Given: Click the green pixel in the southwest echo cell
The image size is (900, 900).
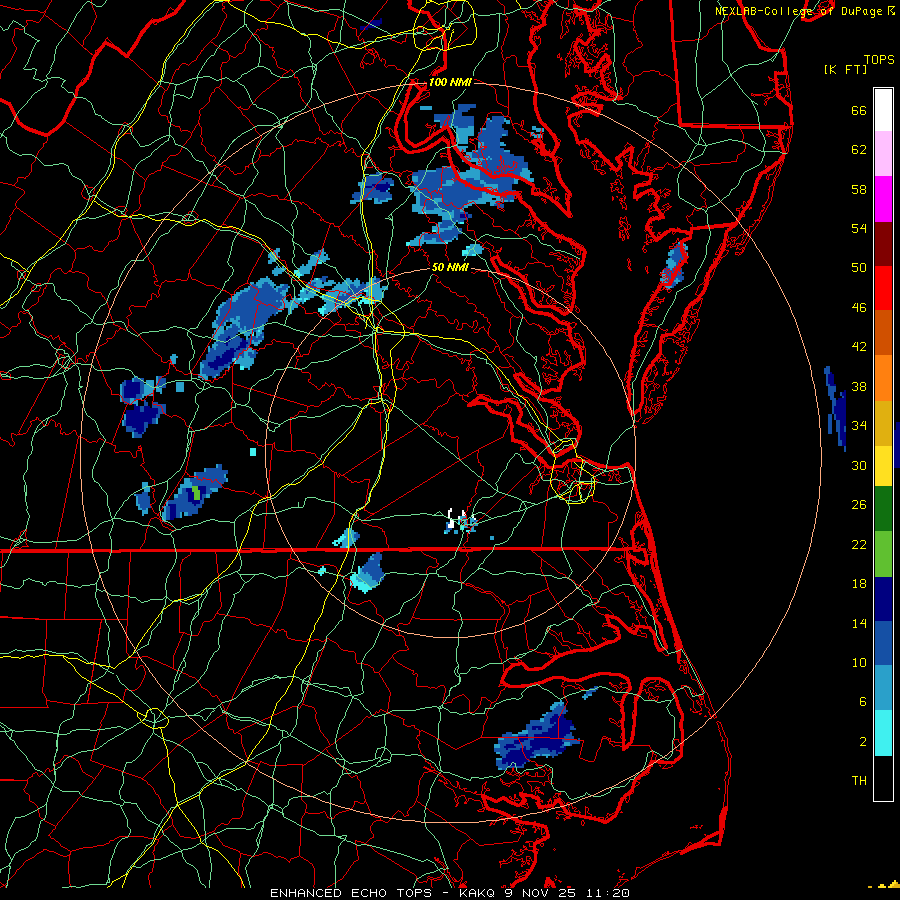Looking at the screenshot, I should point(196,492).
